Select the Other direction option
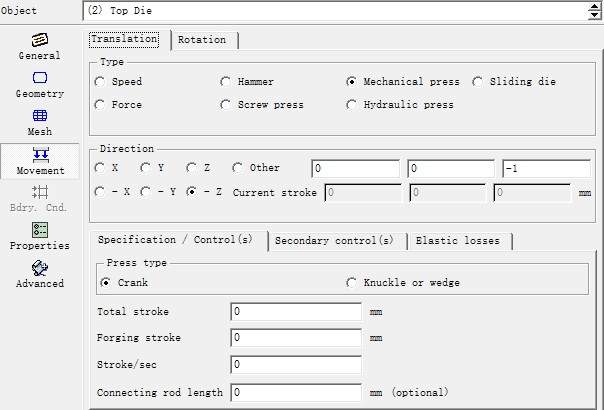Image resolution: width=604 pixels, height=410 pixels. pos(238,168)
